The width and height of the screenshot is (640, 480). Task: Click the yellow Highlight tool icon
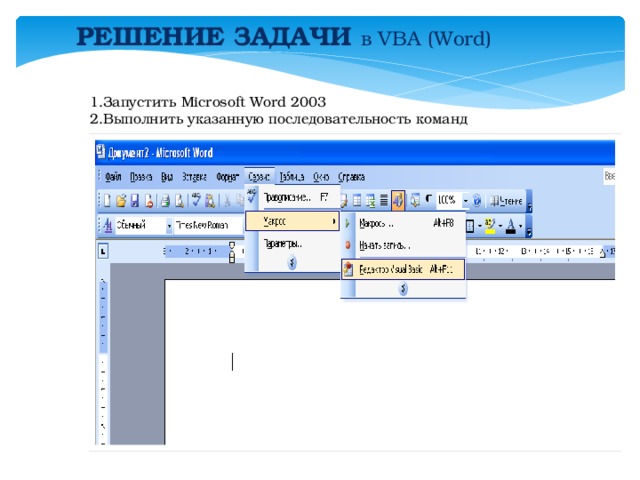[x=490, y=226]
